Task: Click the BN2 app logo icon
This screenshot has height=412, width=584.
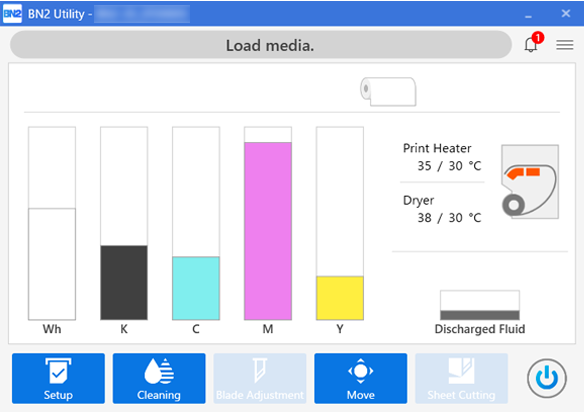Action: click(x=12, y=14)
